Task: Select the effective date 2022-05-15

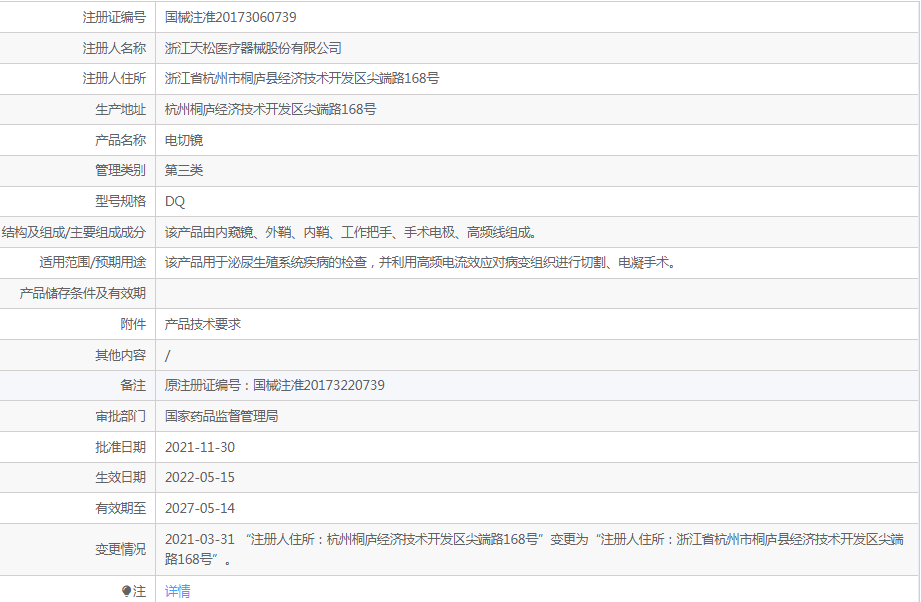Action: point(200,477)
